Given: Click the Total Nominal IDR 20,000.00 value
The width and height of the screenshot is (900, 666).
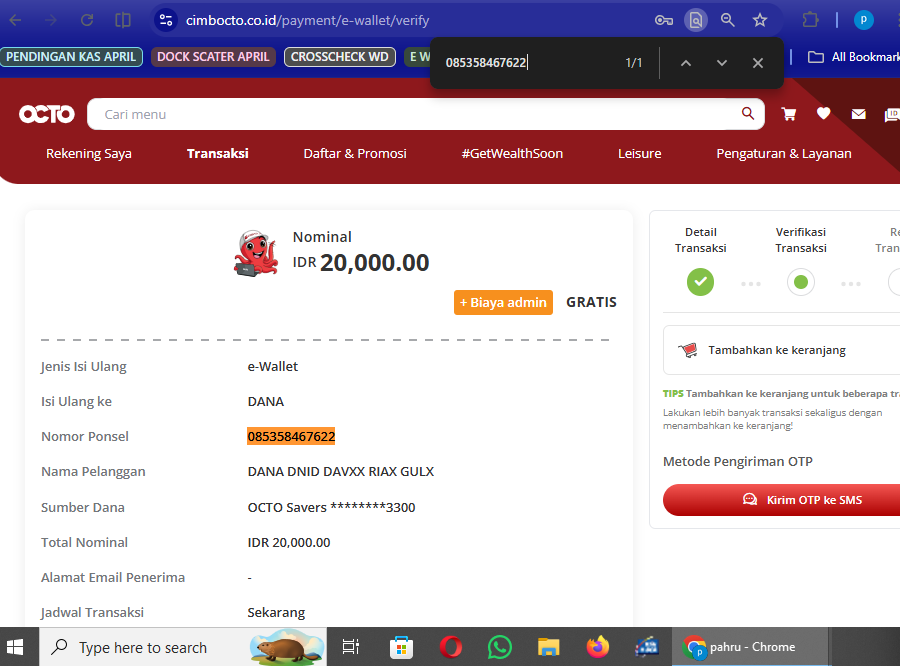Looking at the screenshot, I should coord(289,543).
